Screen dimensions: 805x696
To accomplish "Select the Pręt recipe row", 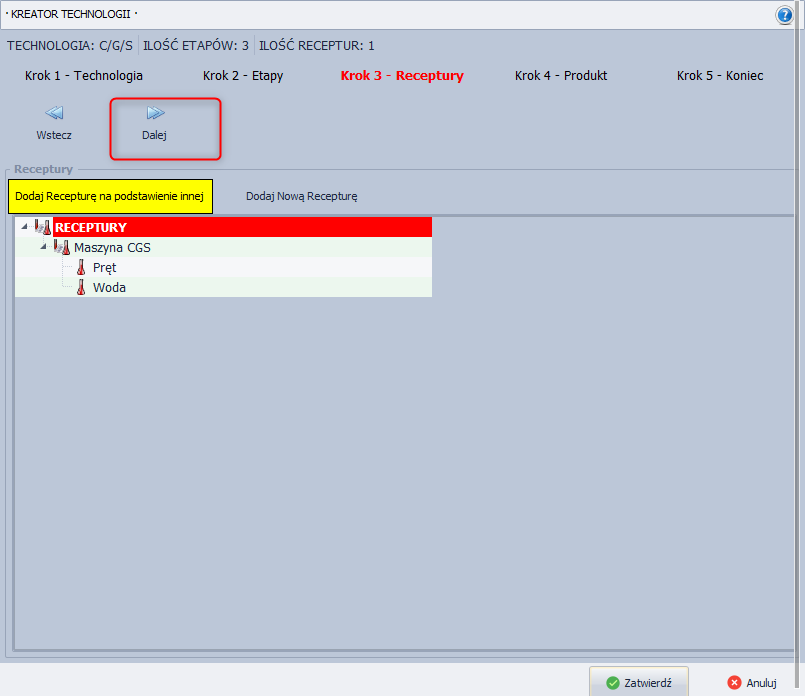I will coord(223,267).
